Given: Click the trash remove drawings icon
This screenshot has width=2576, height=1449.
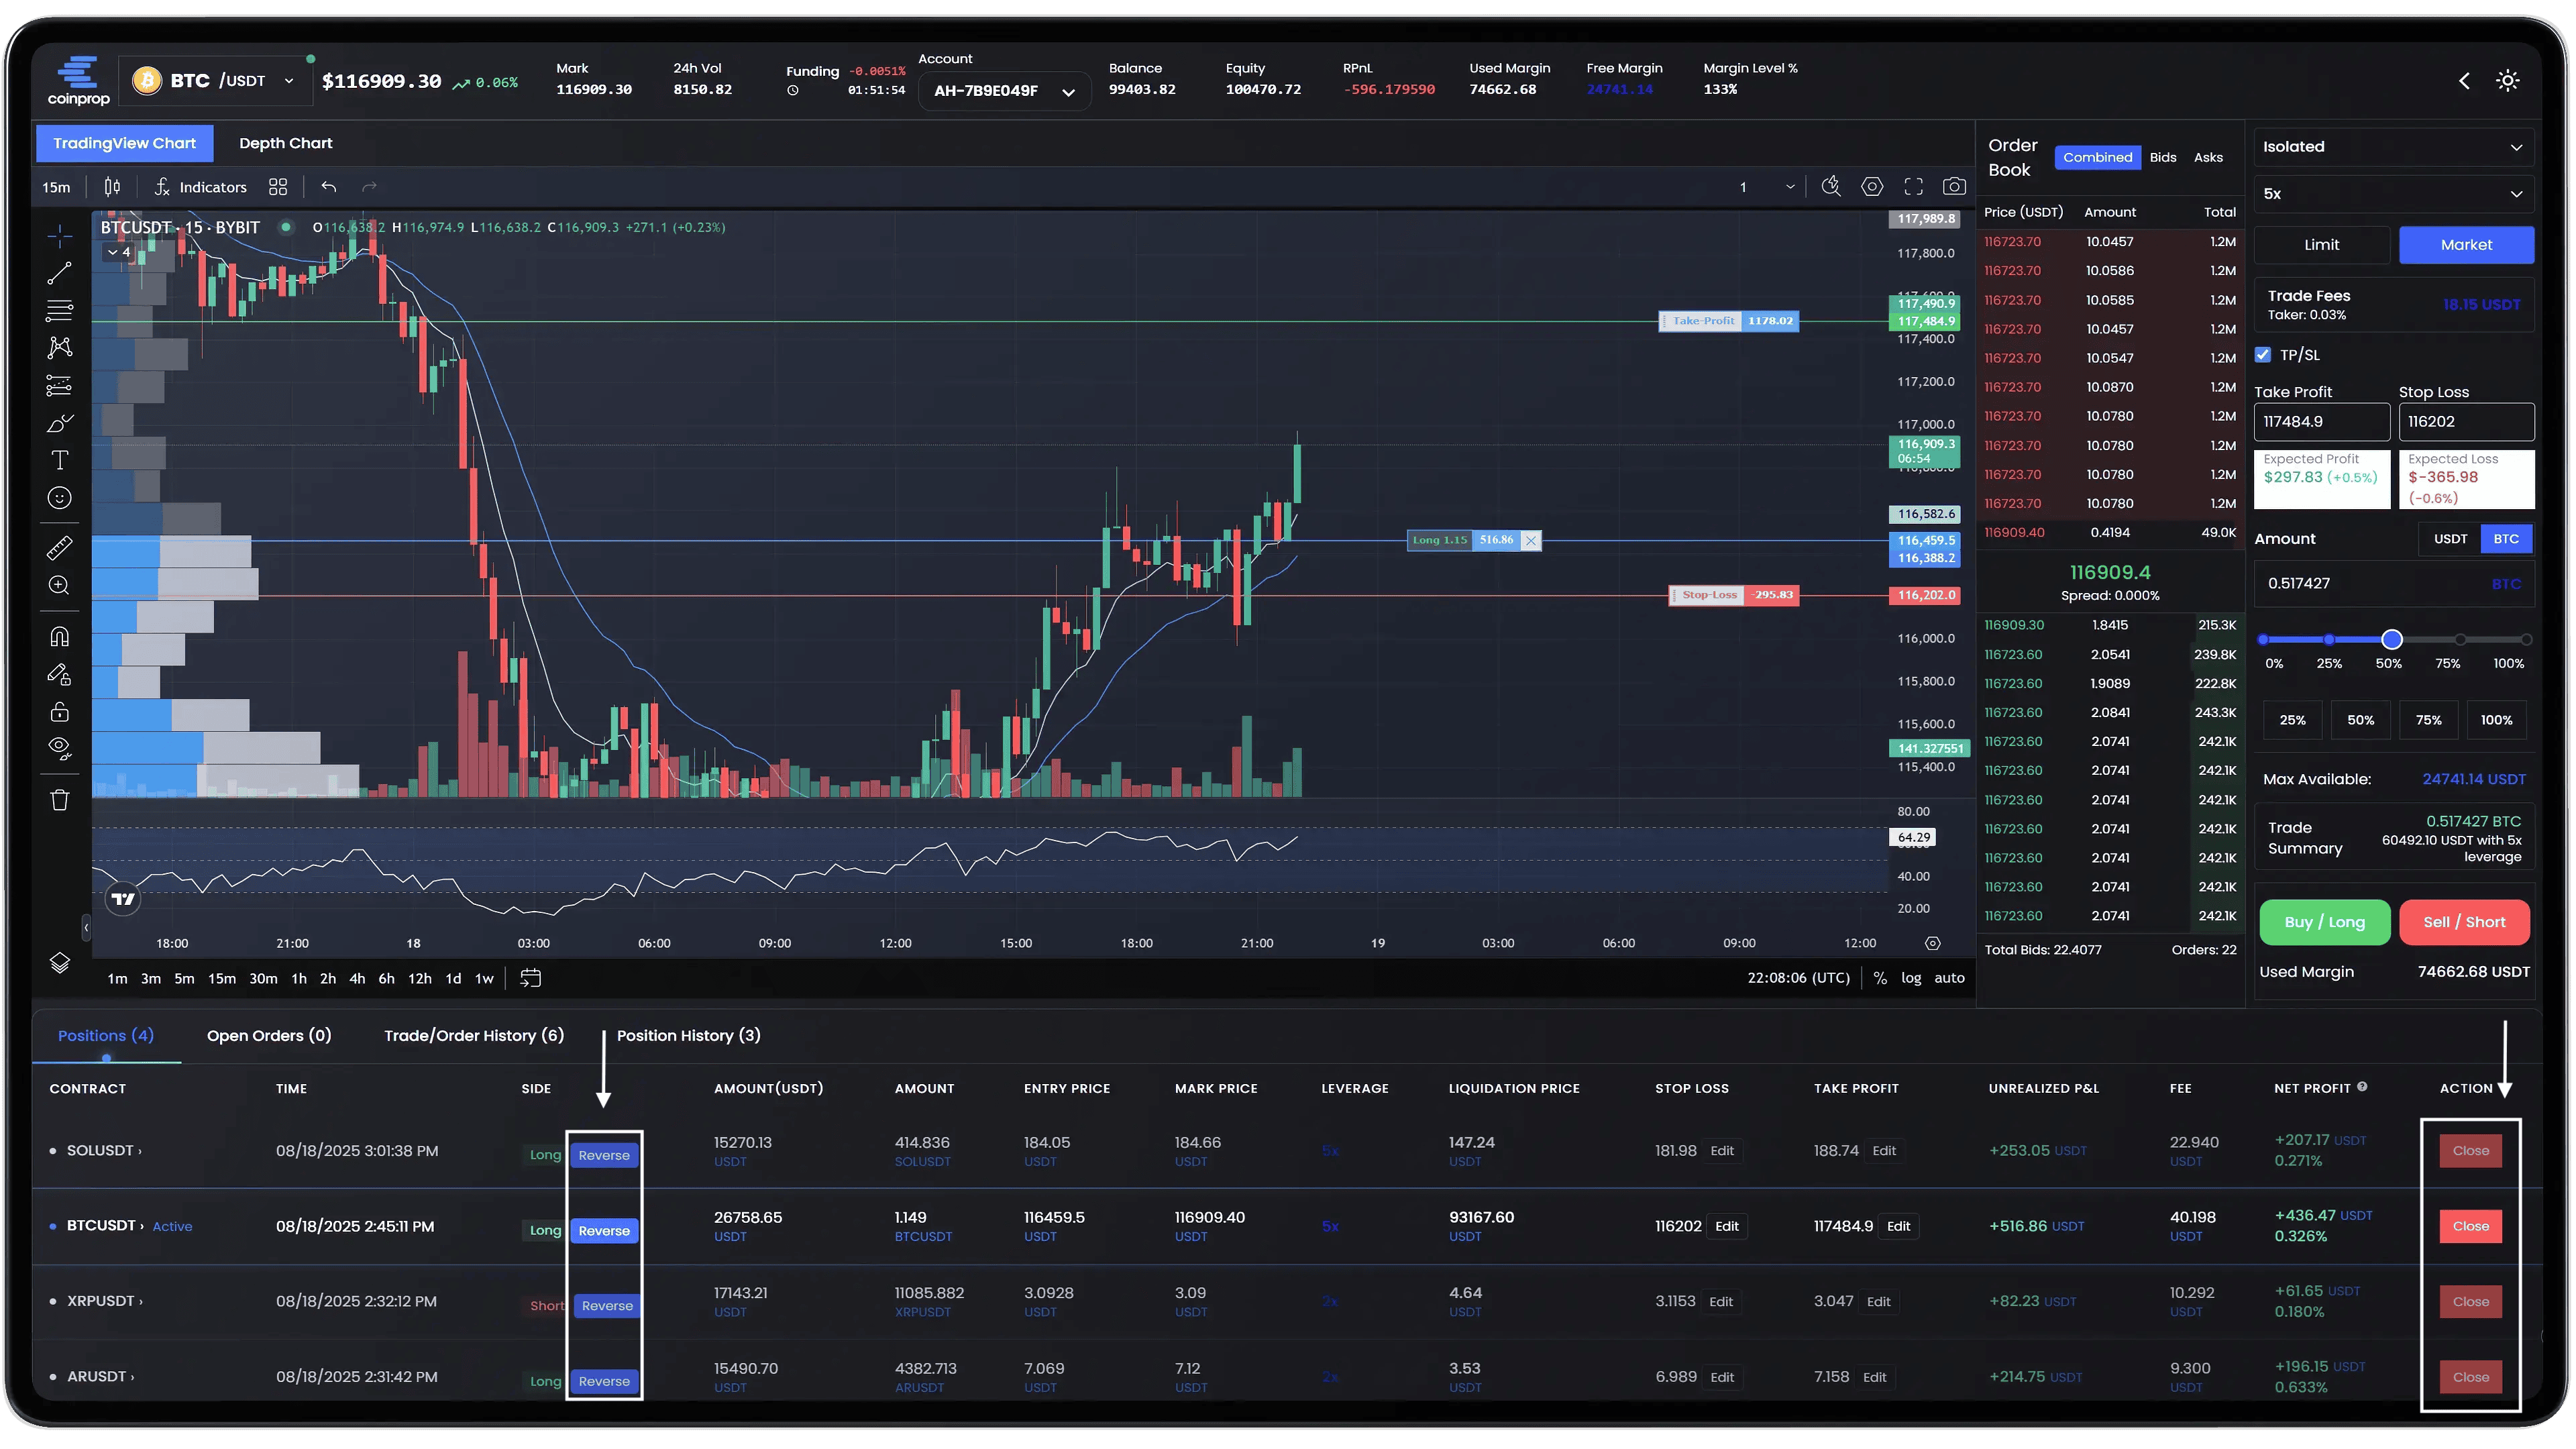Looking at the screenshot, I should [60, 800].
